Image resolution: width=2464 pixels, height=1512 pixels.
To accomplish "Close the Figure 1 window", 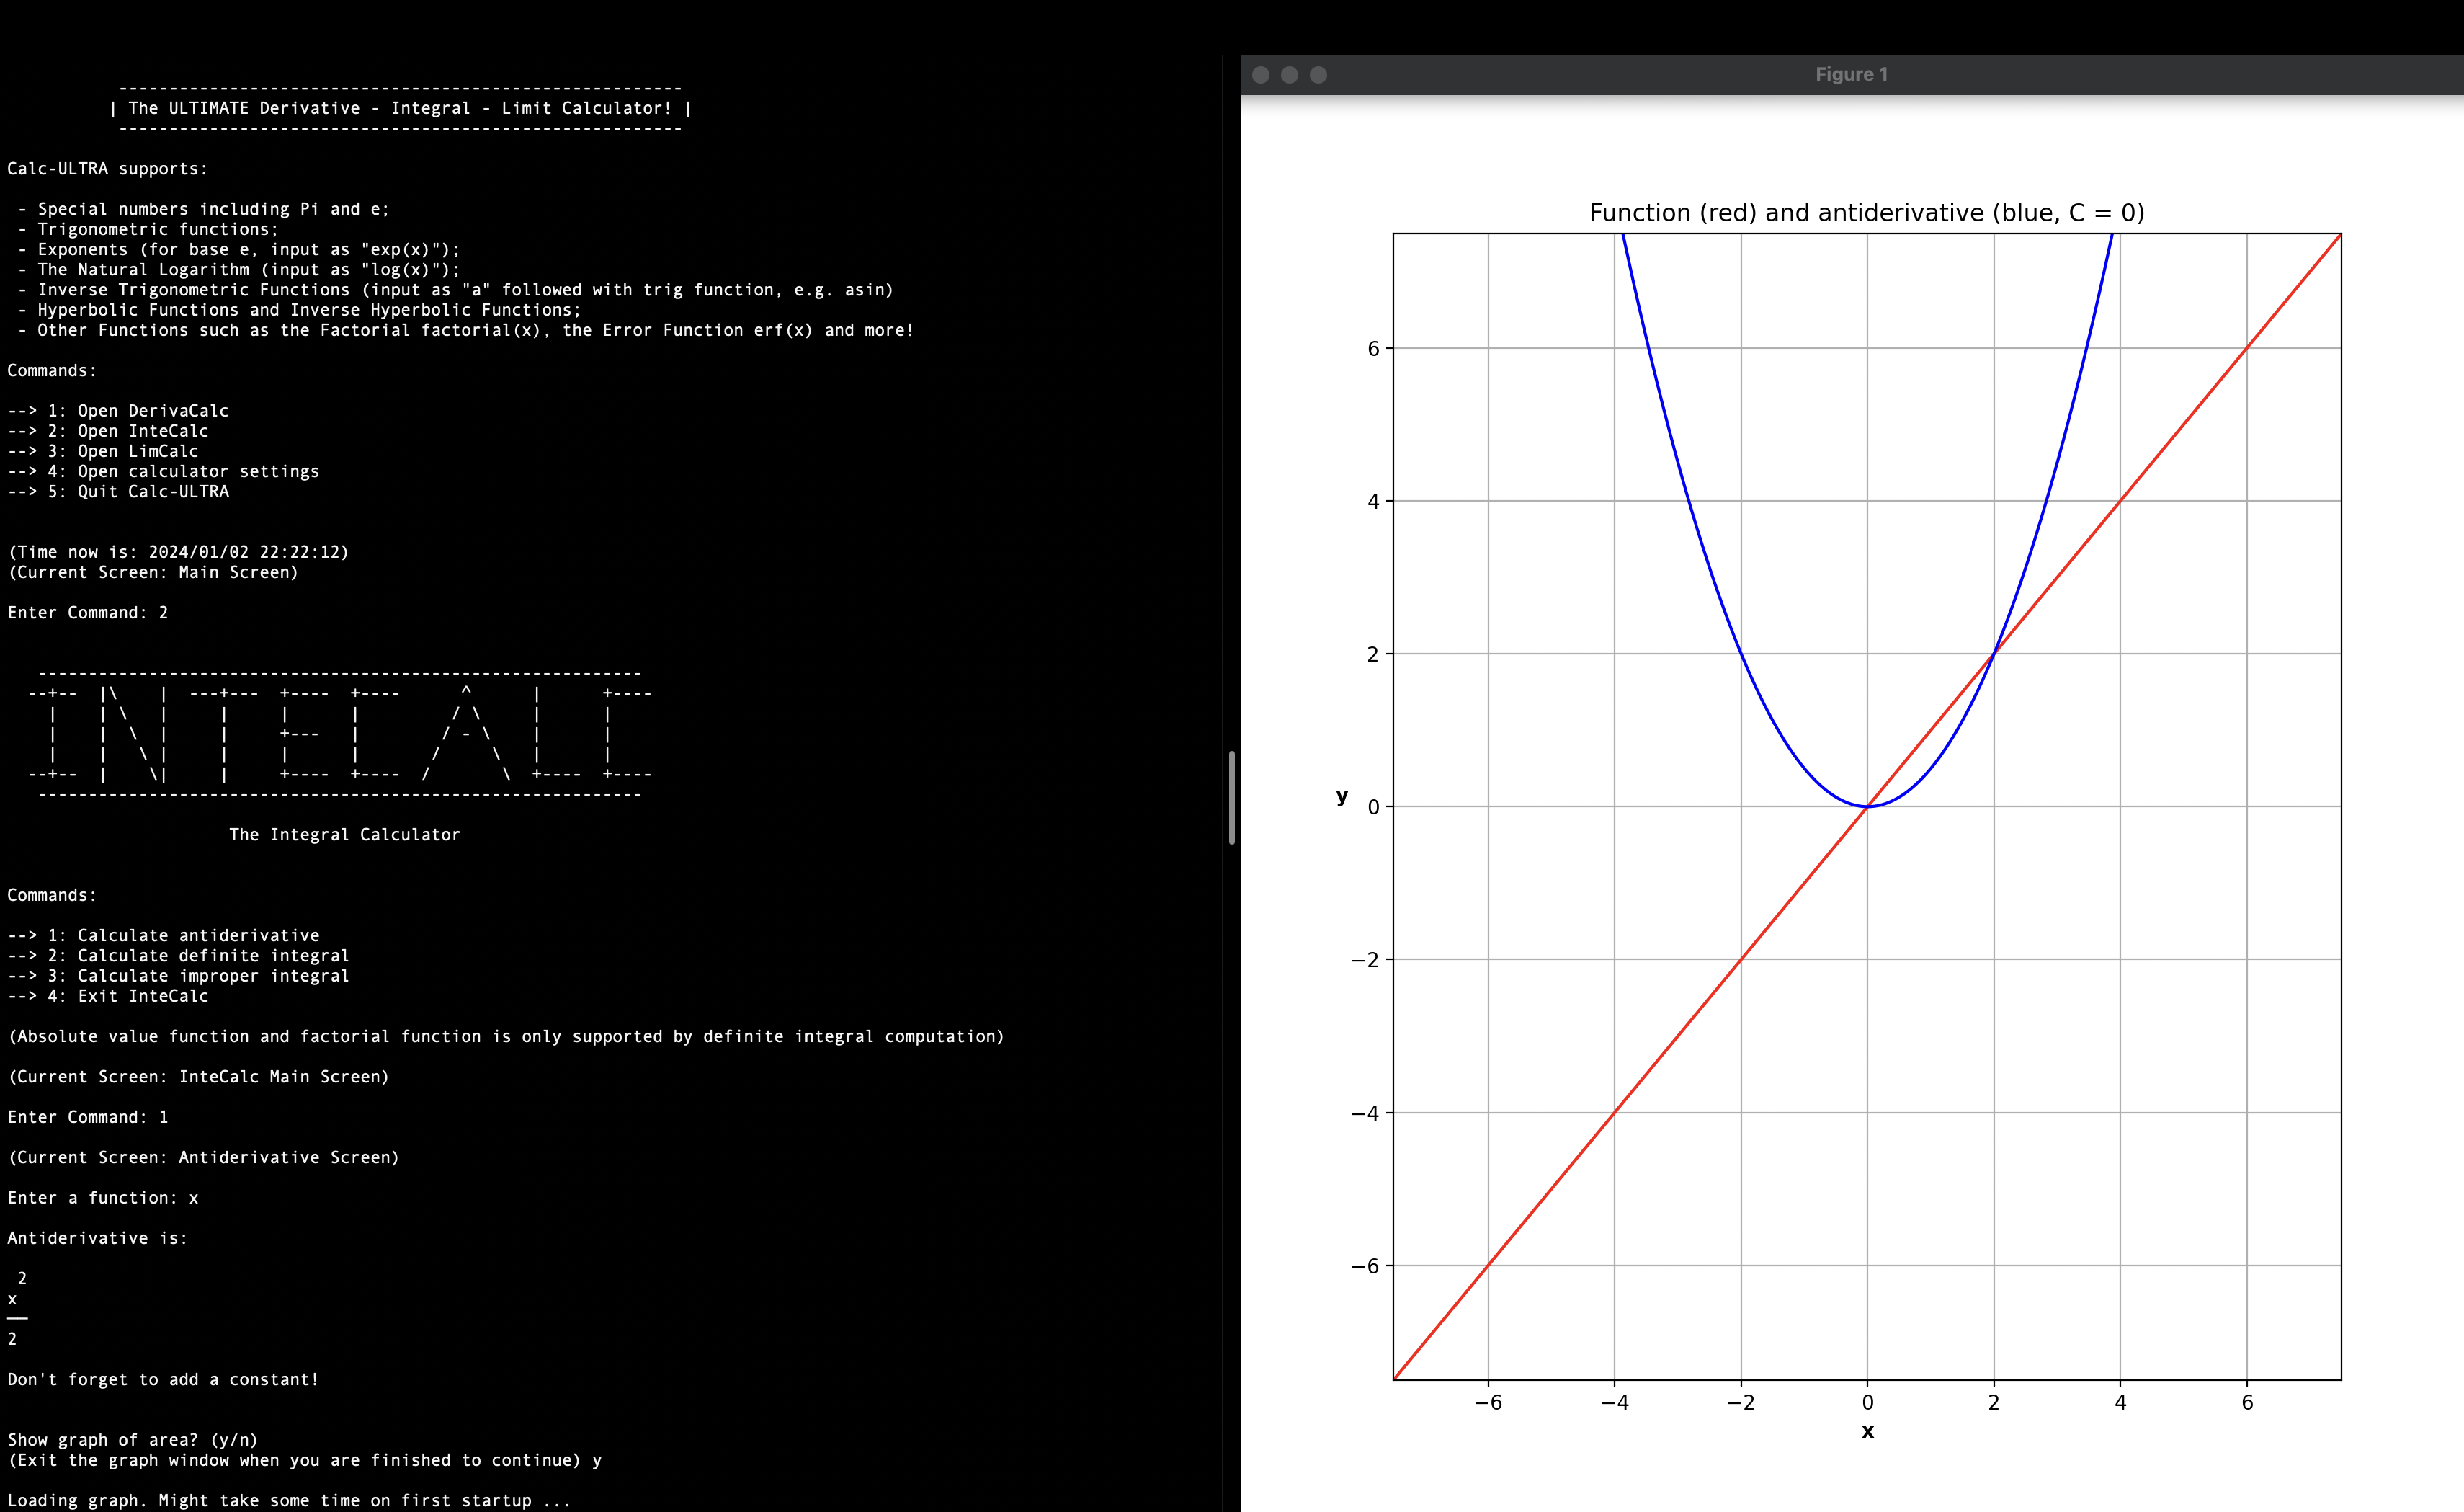I will (x=1261, y=75).
